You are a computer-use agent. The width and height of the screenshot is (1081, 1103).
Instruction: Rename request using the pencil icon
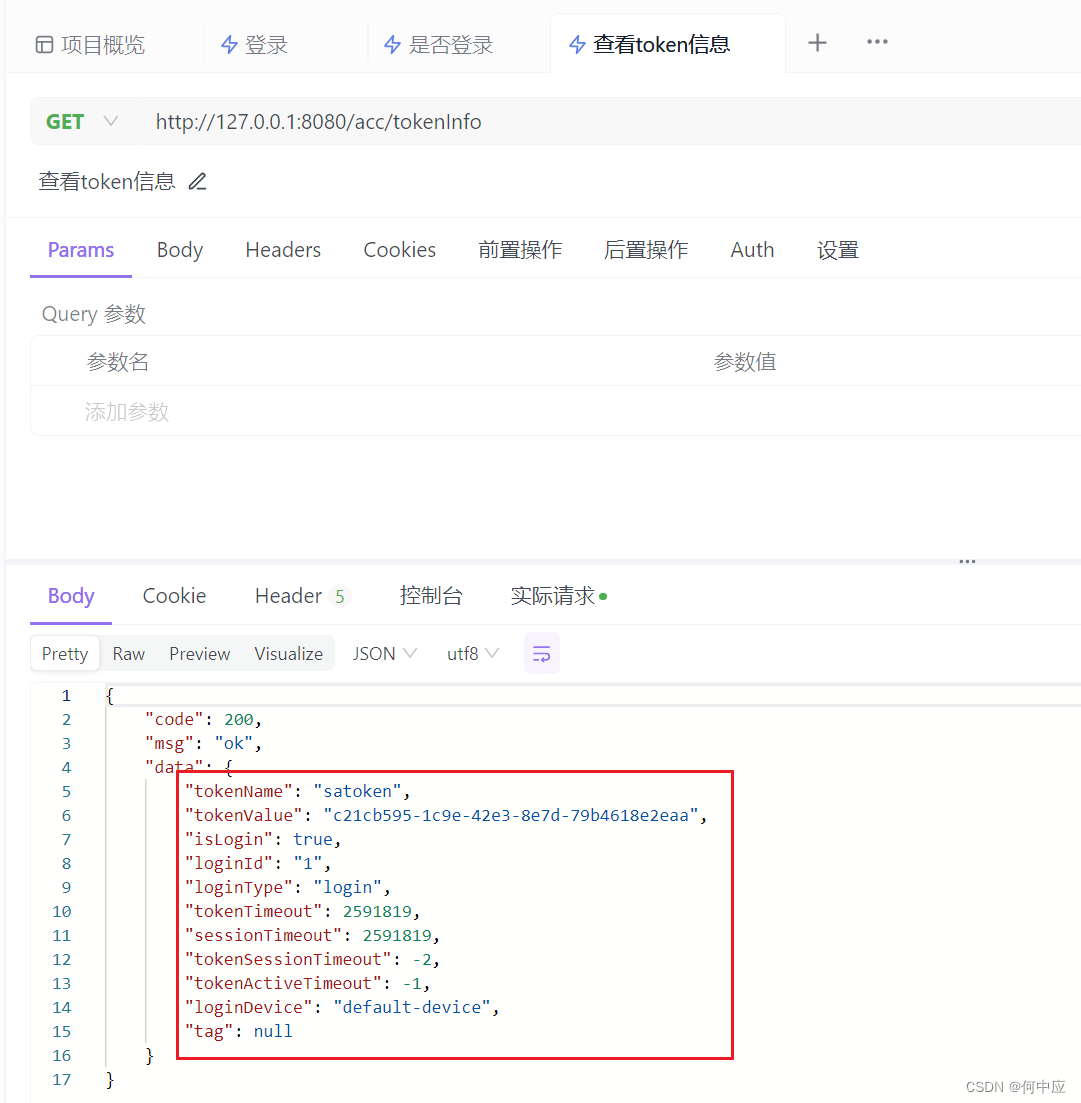pos(196,181)
